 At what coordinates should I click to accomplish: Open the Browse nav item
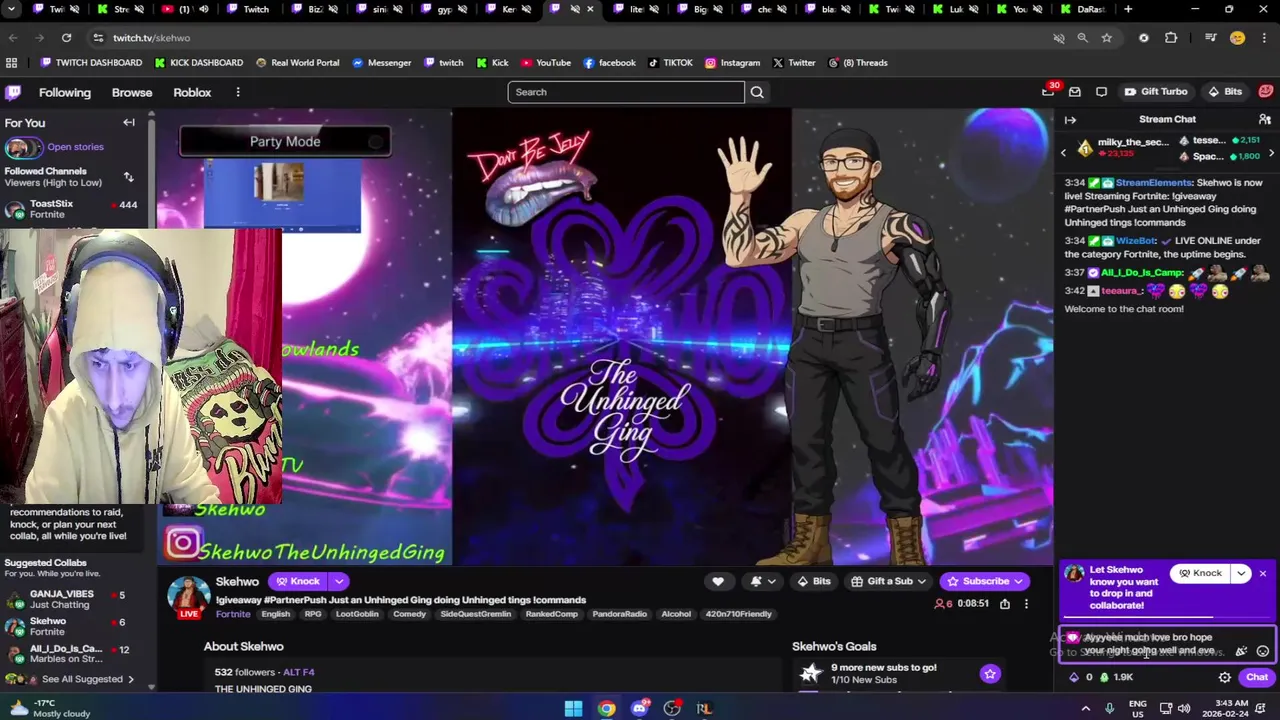pyautogui.click(x=132, y=92)
